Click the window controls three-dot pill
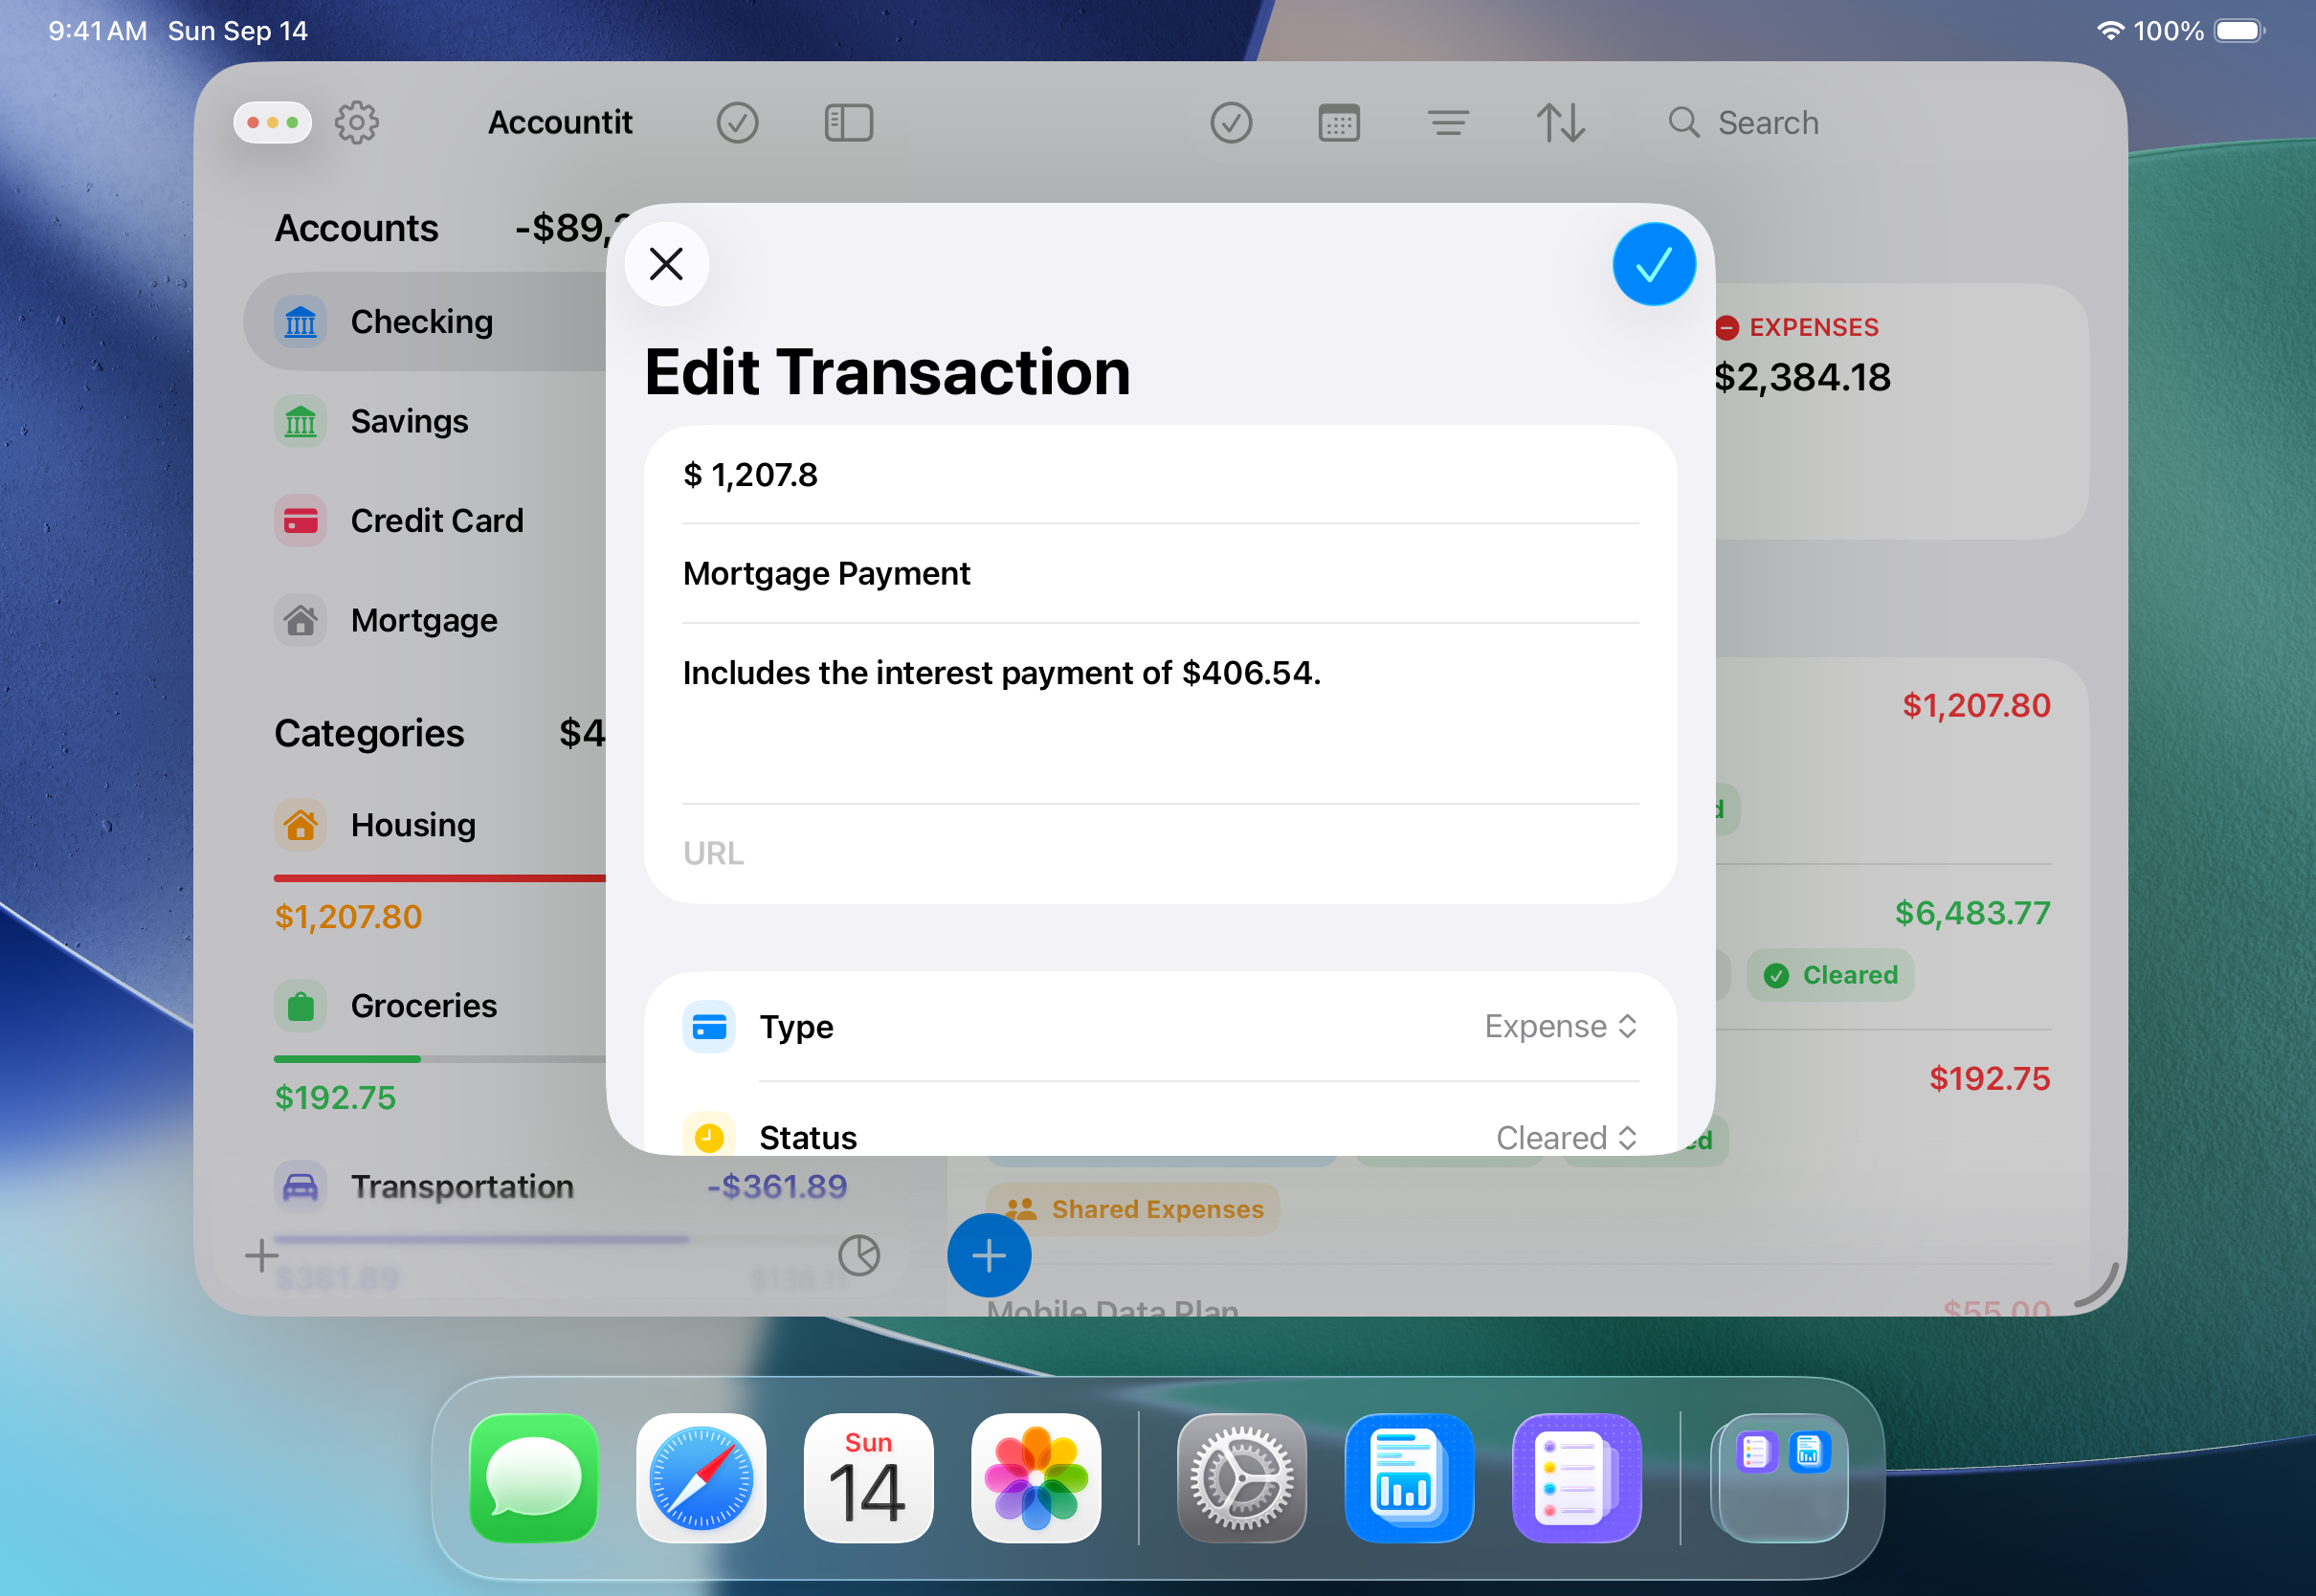Image resolution: width=2316 pixels, height=1596 pixels. 272,123
